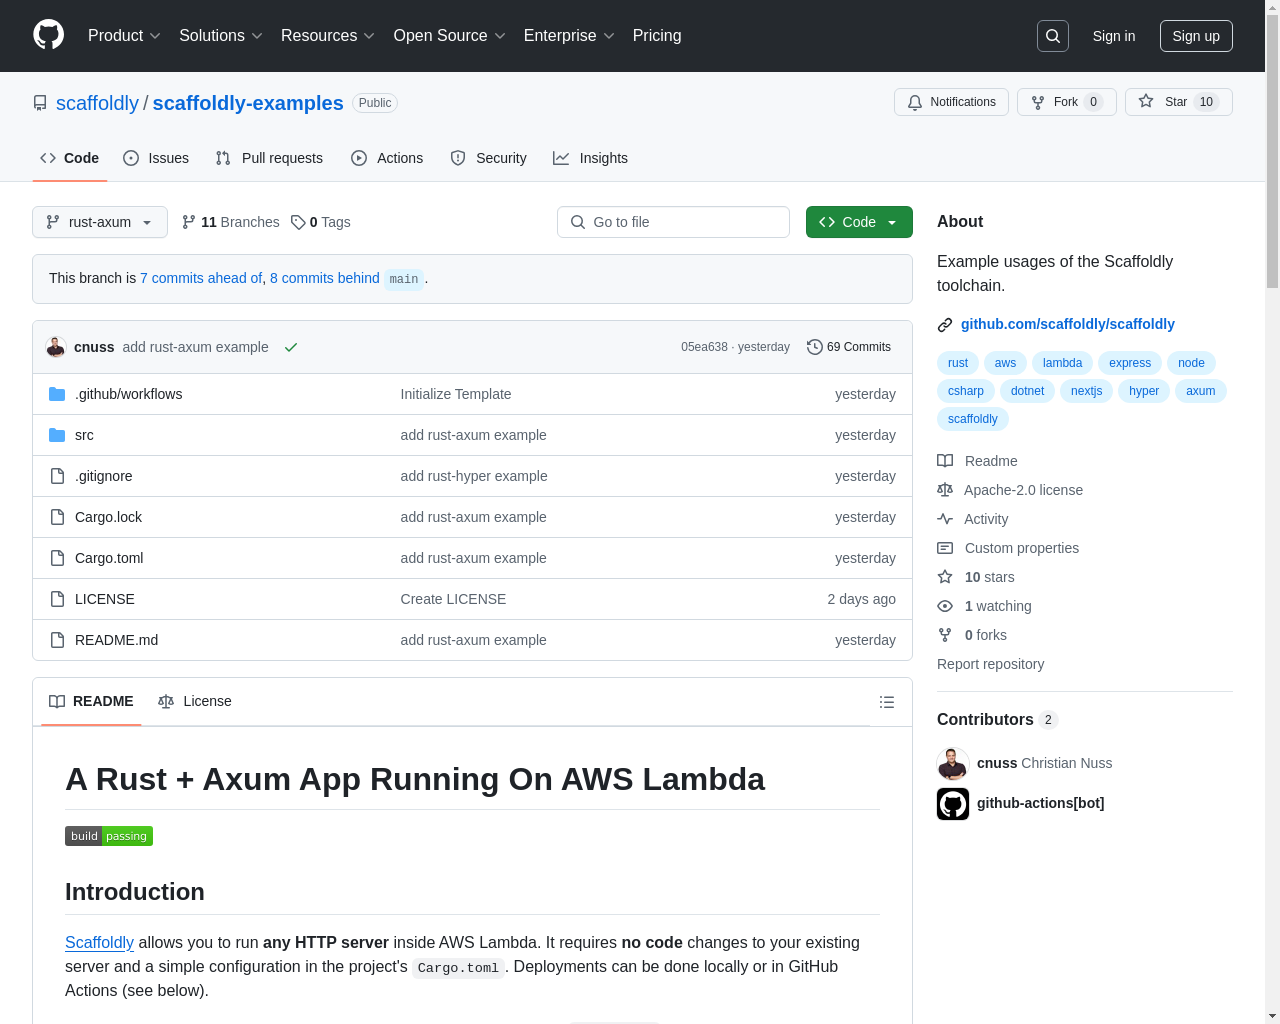This screenshot has width=1280, height=1024.
Task: Click the Sign in link
Action: [1113, 36]
